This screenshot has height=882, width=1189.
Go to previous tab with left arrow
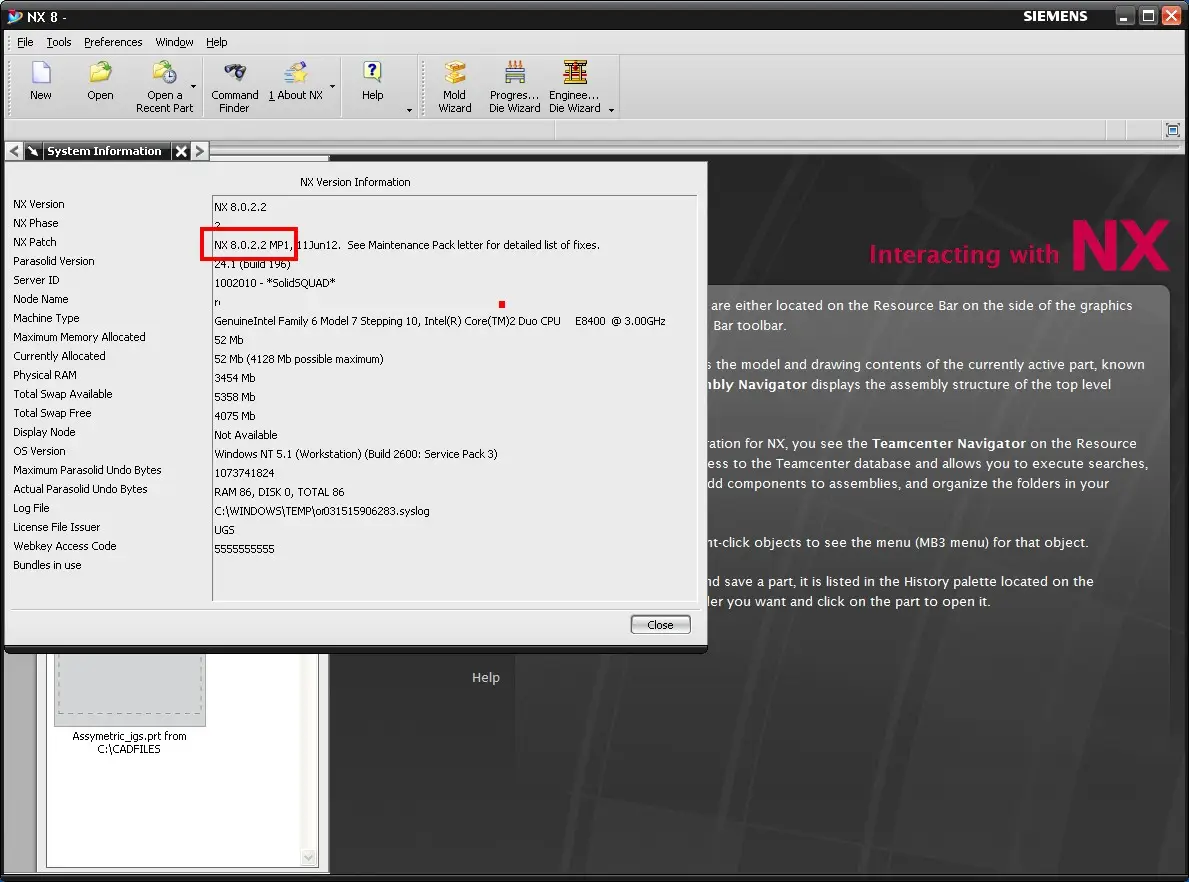[14, 151]
